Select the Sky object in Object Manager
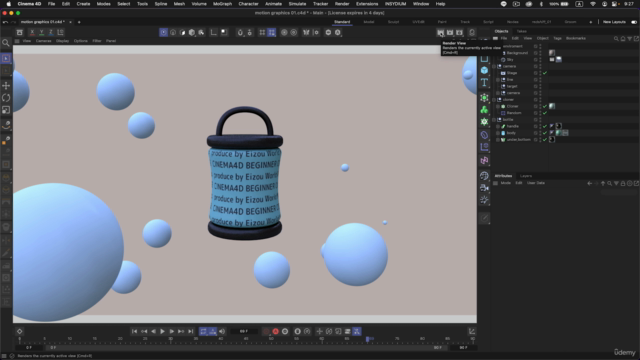 tap(510, 60)
